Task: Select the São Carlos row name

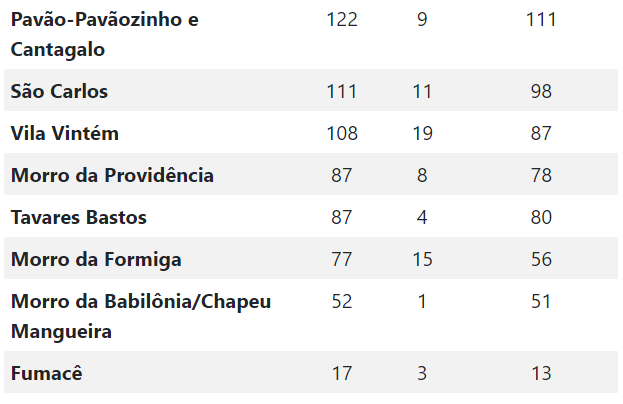Action: (59, 91)
